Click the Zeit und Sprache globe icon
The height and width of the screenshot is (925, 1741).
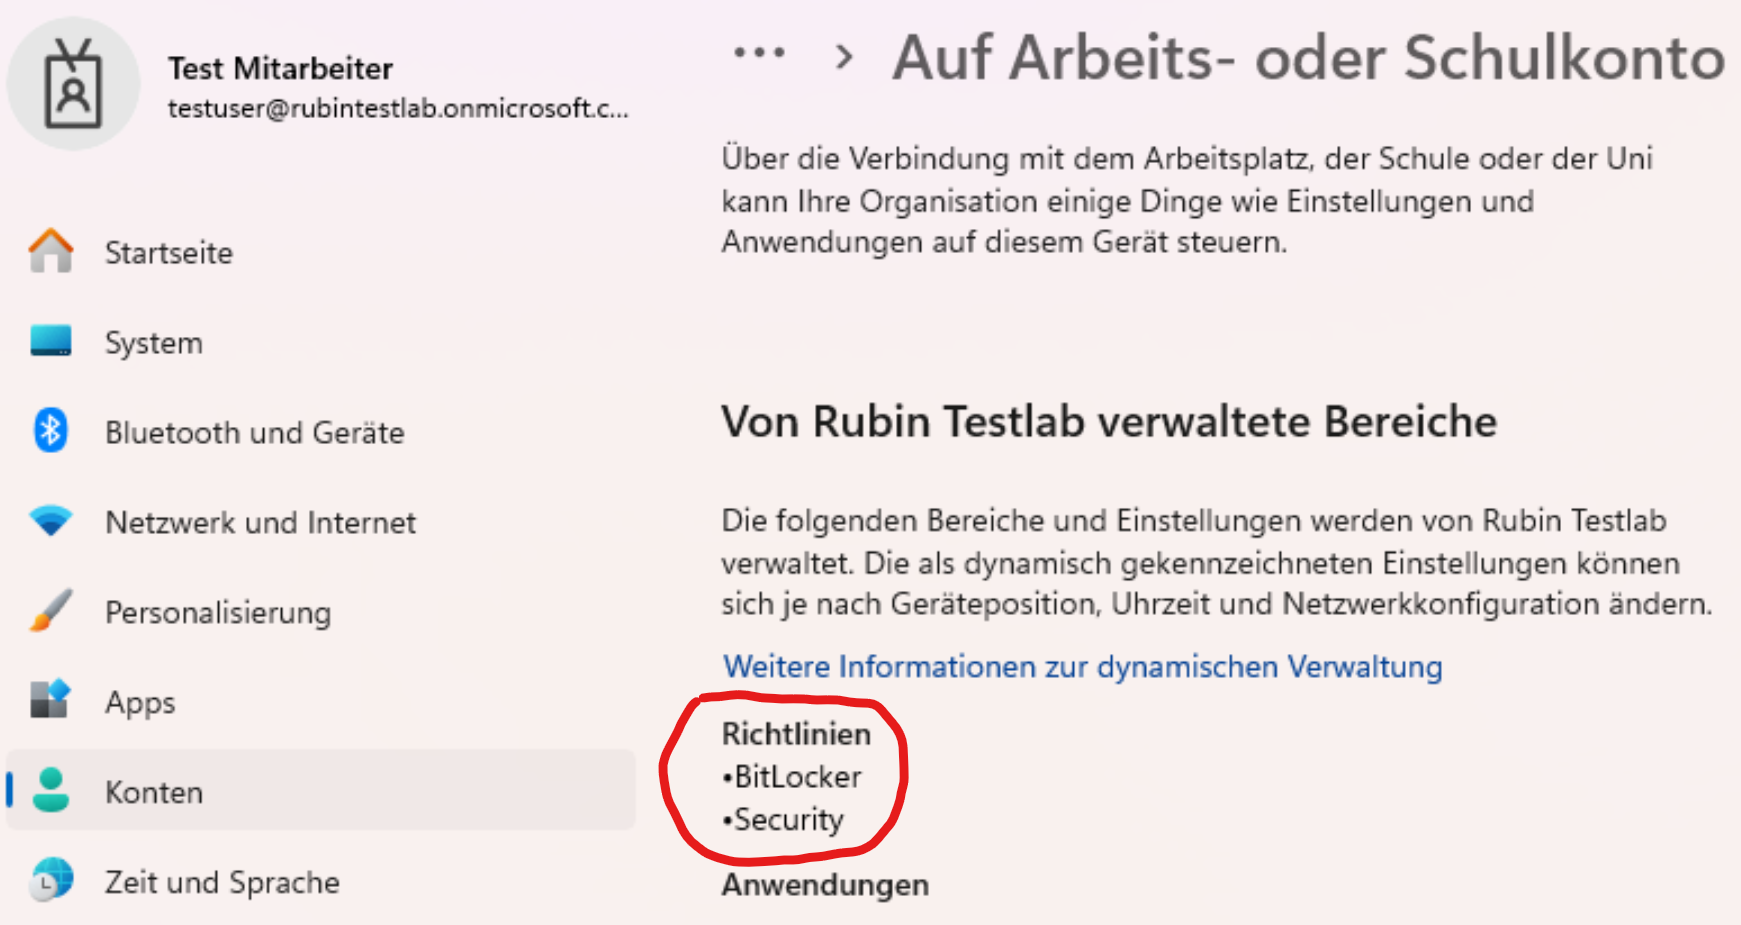point(51,880)
